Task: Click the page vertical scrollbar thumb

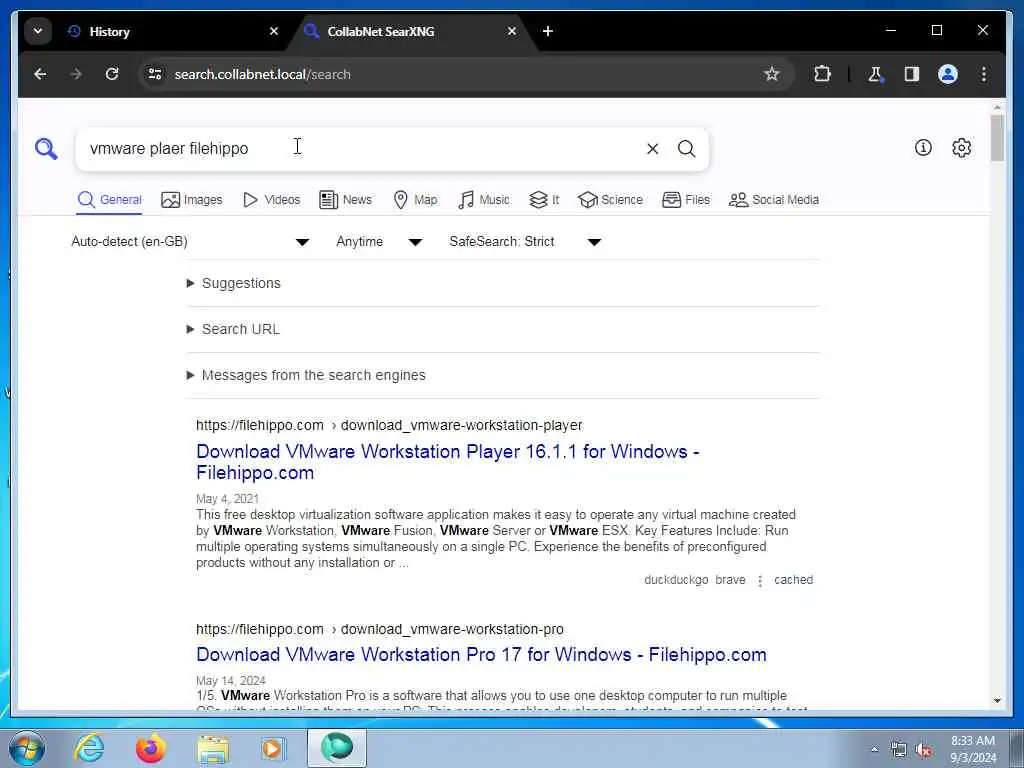Action: tap(997, 138)
